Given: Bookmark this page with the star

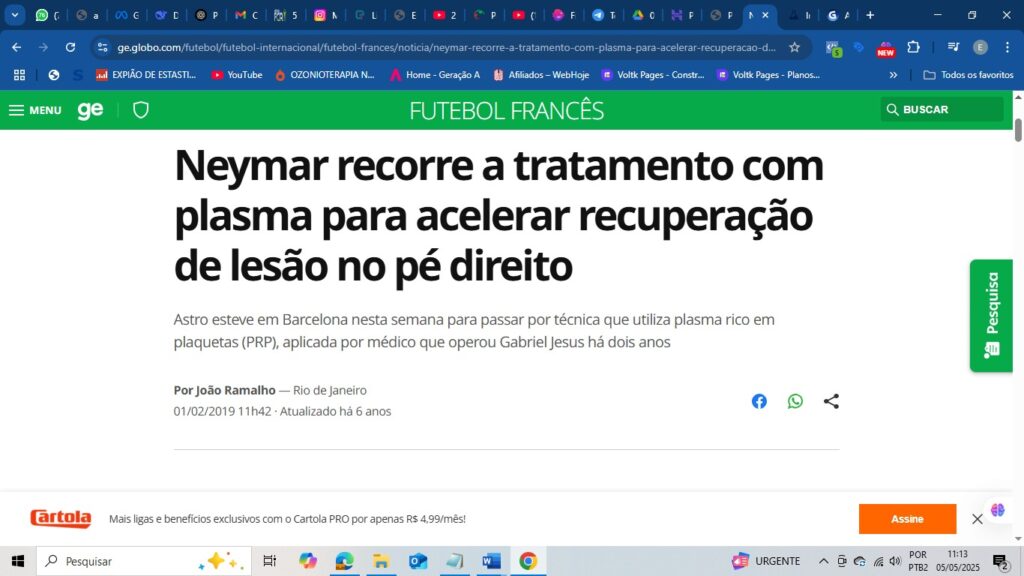Looking at the screenshot, I should (x=794, y=47).
